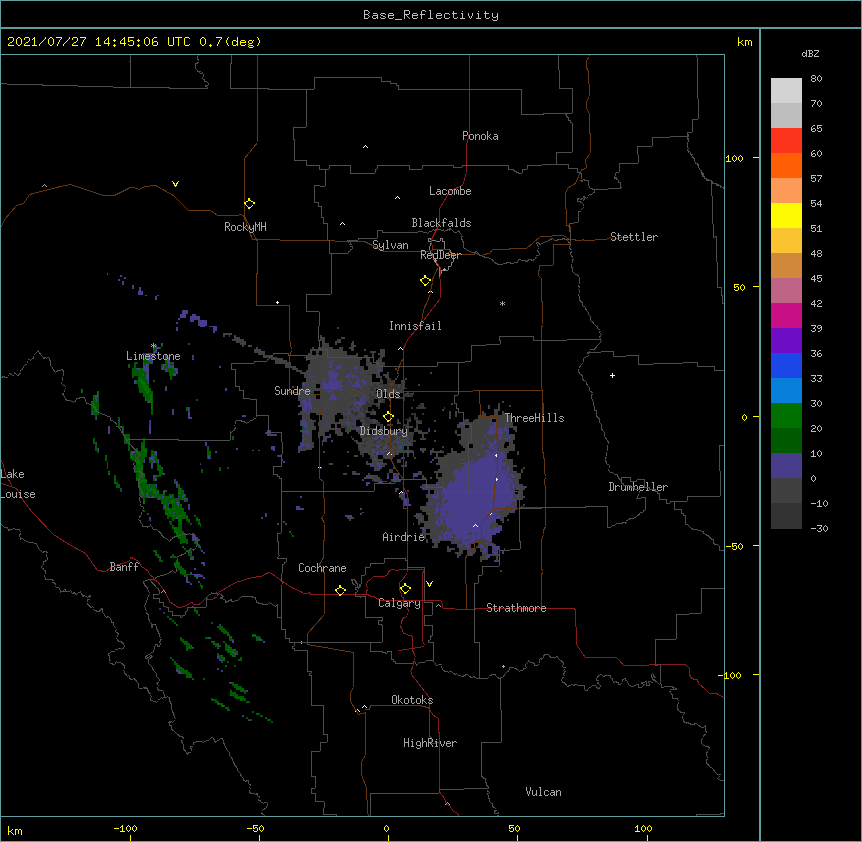Pick the purple 39–36 dBZ legend swatch
The width and height of the screenshot is (862, 842).
tap(786, 340)
